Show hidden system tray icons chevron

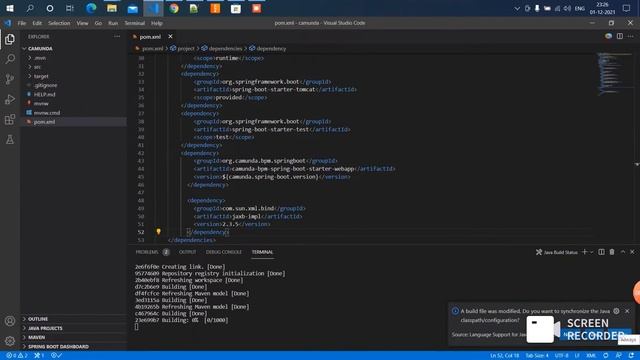[x=517, y=8]
